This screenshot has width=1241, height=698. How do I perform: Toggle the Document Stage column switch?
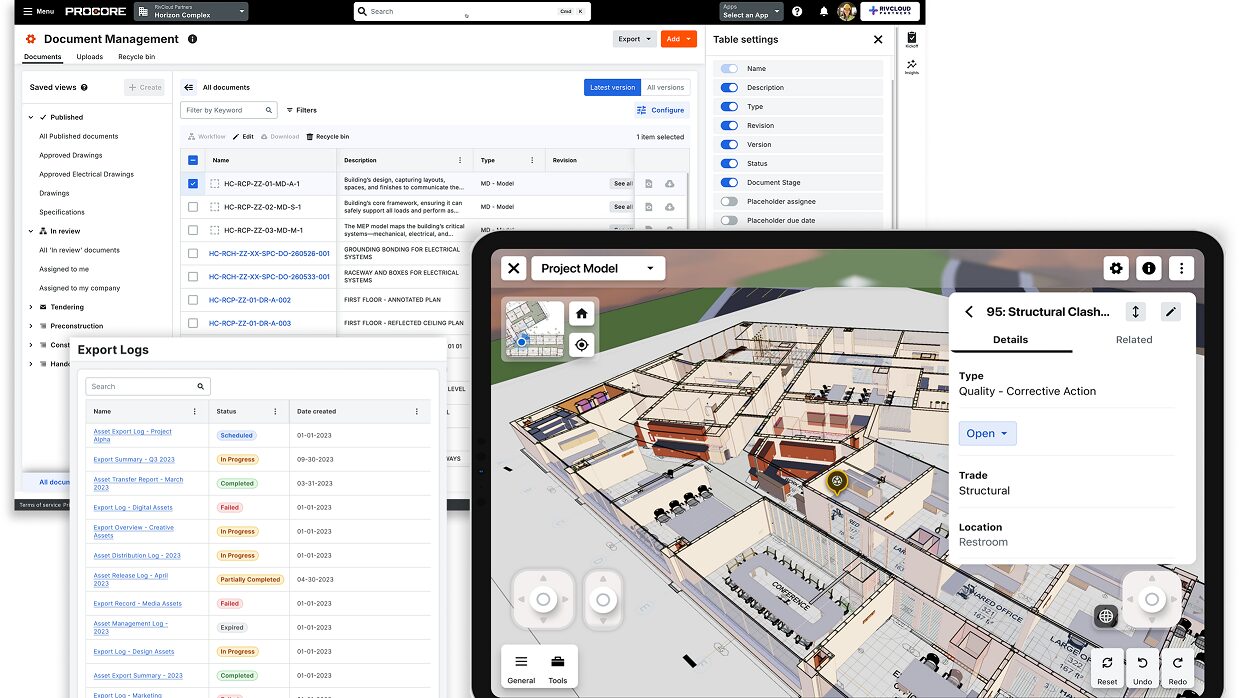(x=729, y=183)
